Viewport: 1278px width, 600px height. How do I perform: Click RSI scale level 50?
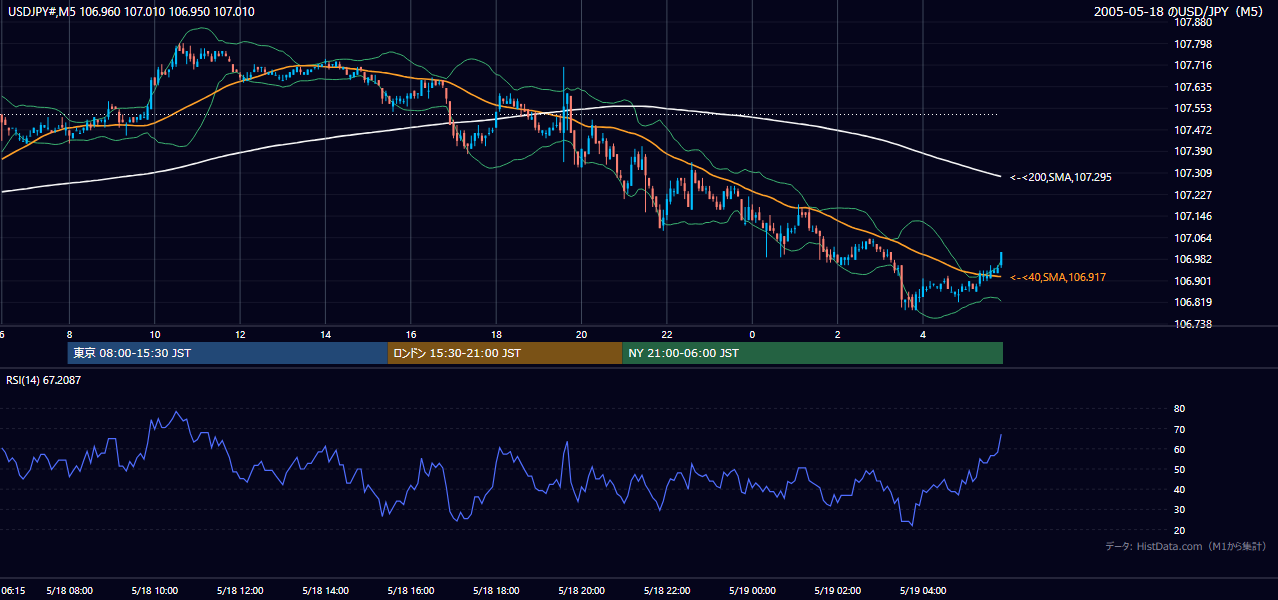point(1179,469)
